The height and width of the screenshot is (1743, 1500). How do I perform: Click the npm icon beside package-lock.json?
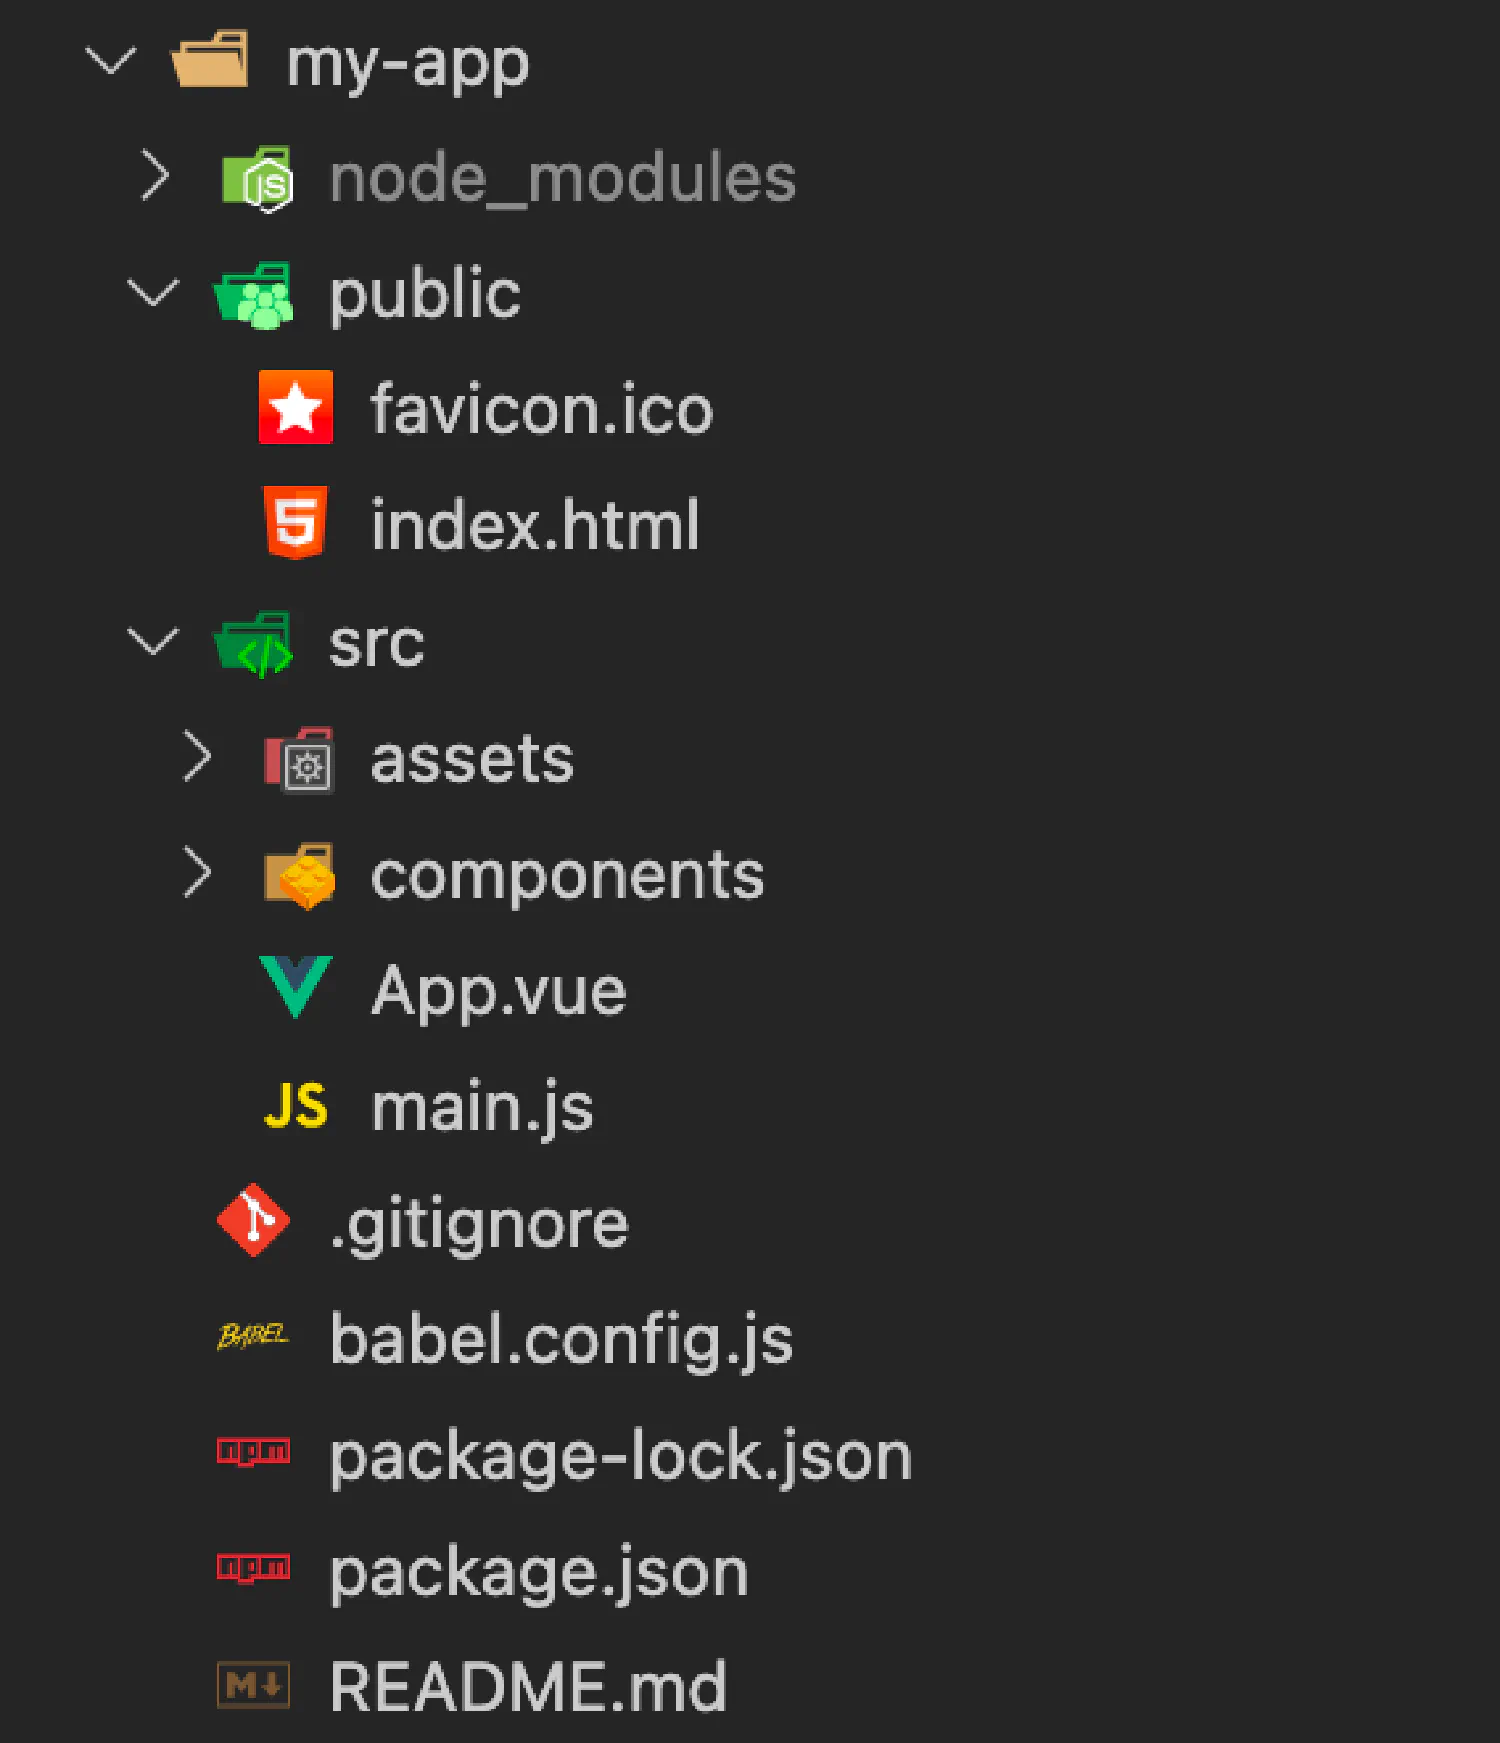[253, 1451]
